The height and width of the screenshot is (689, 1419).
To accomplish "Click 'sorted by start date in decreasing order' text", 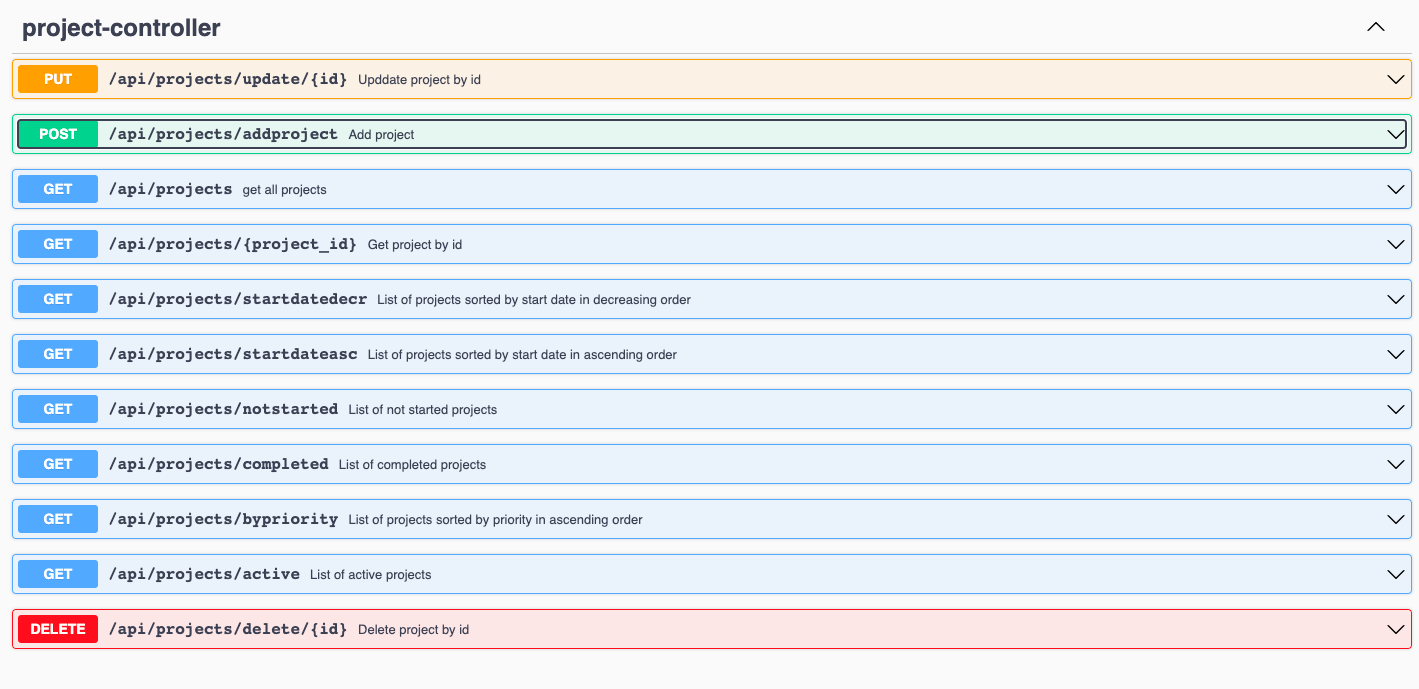I will (575, 299).
